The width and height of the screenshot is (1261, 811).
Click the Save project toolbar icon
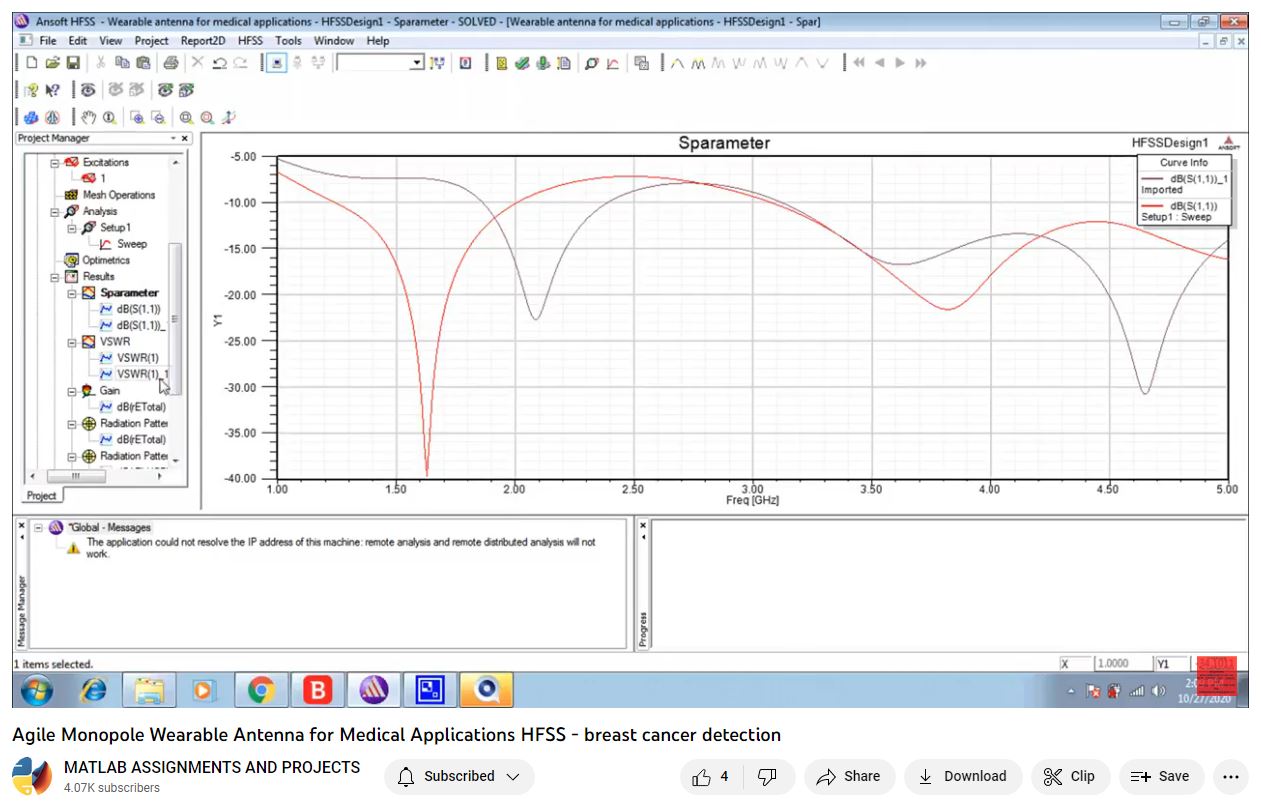[x=73, y=63]
